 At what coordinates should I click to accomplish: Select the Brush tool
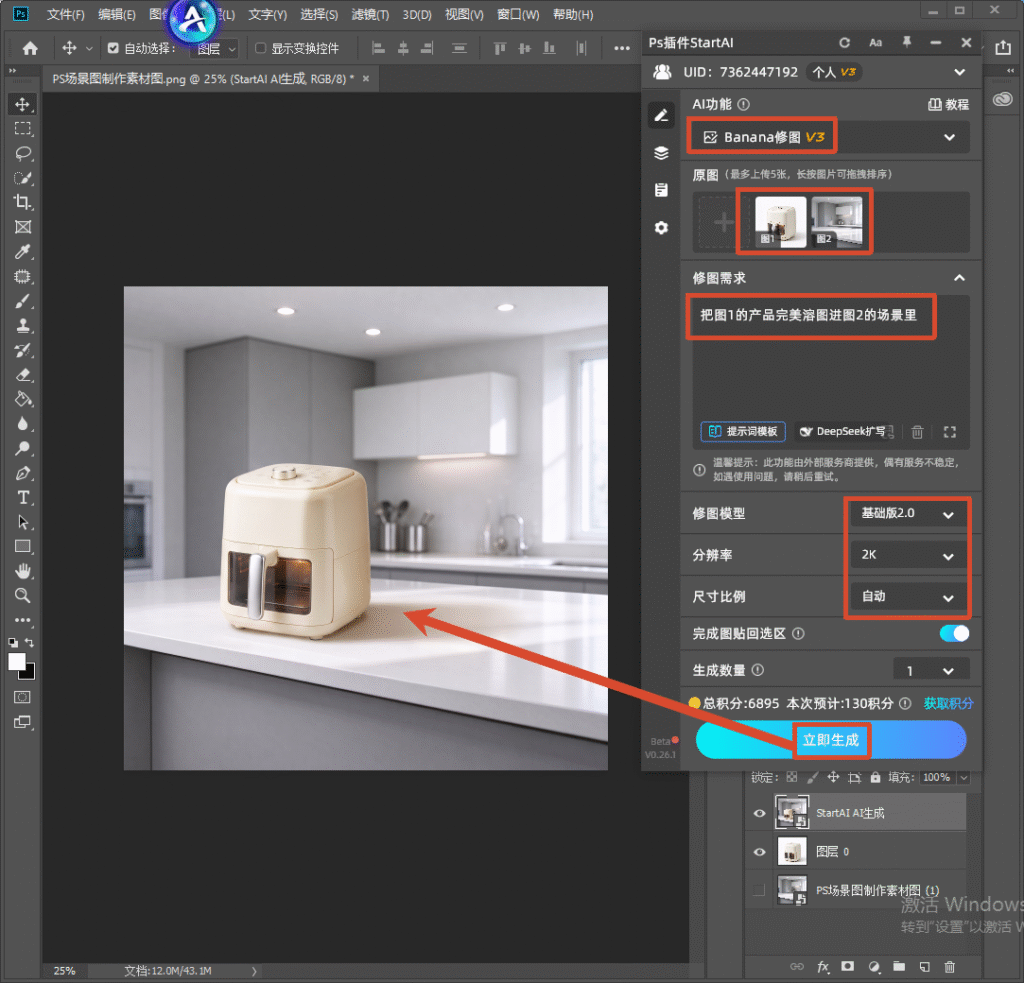click(x=23, y=301)
